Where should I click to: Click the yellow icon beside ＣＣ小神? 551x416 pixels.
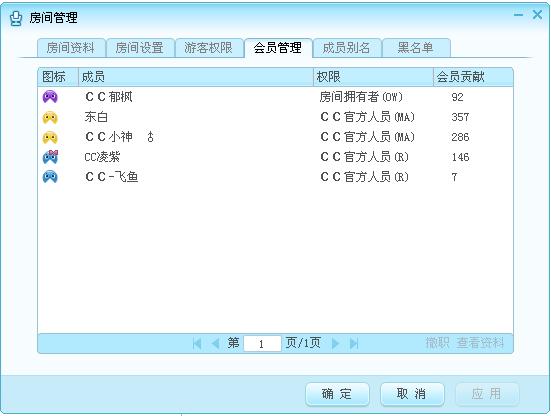point(50,137)
